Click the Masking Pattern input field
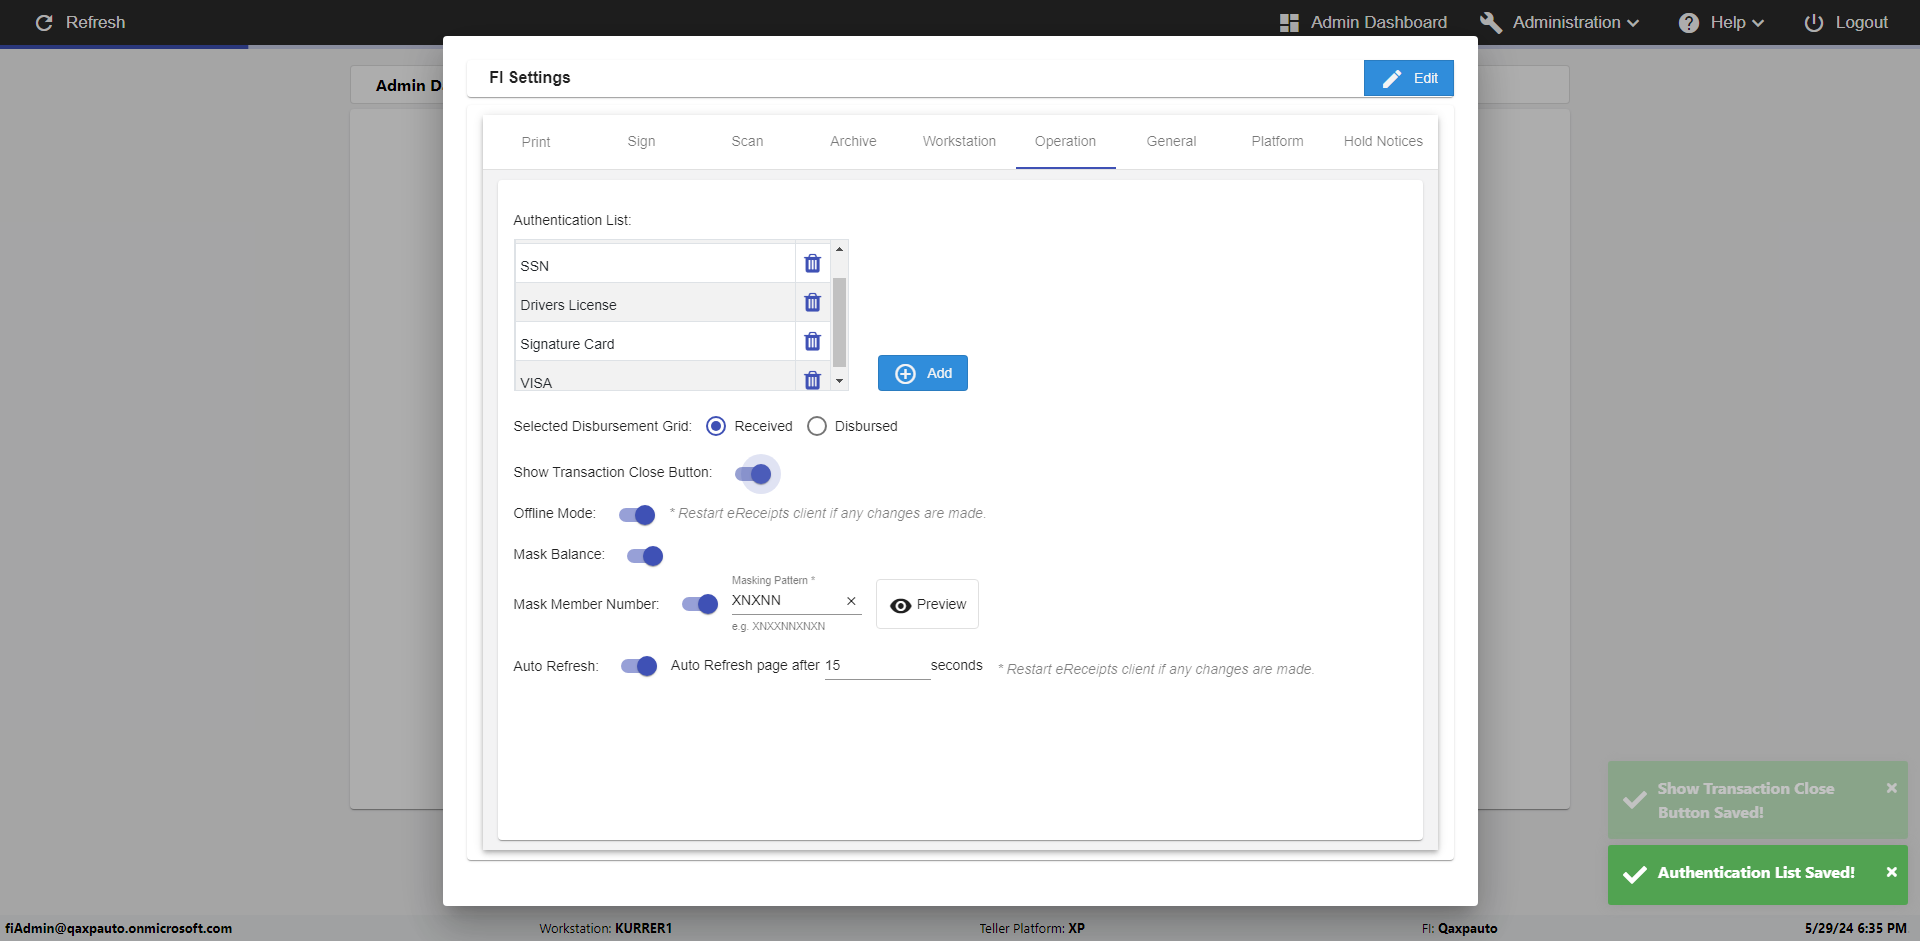 (x=786, y=601)
